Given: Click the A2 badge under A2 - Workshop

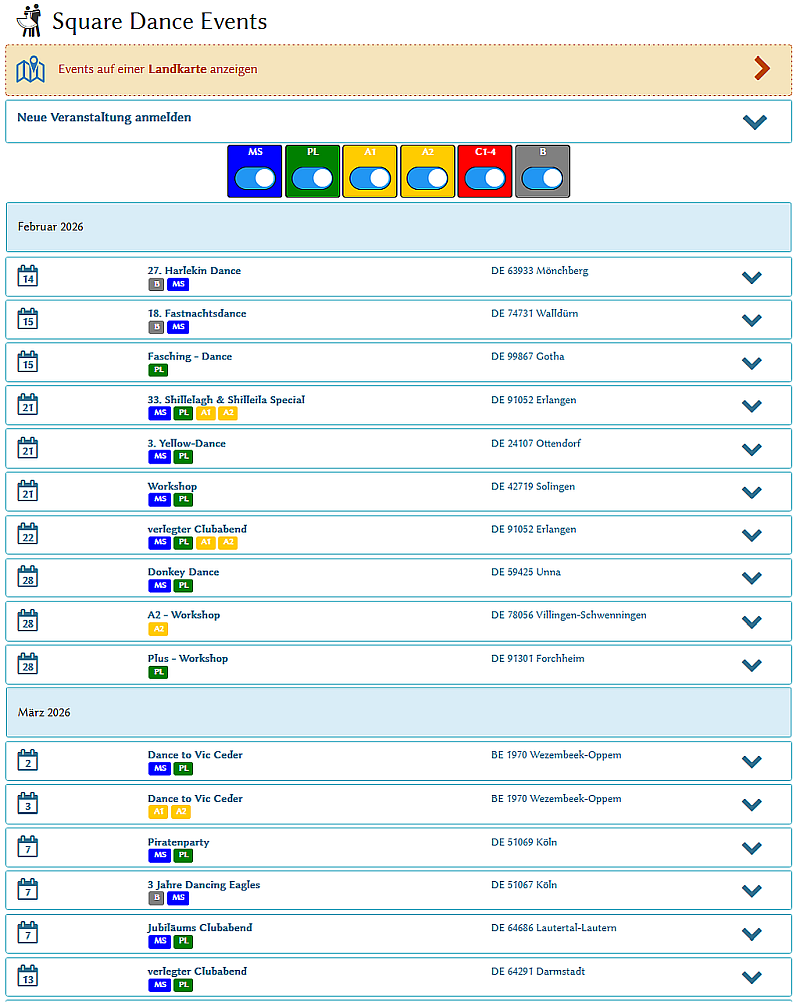Looking at the screenshot, I should click(158, 629).
